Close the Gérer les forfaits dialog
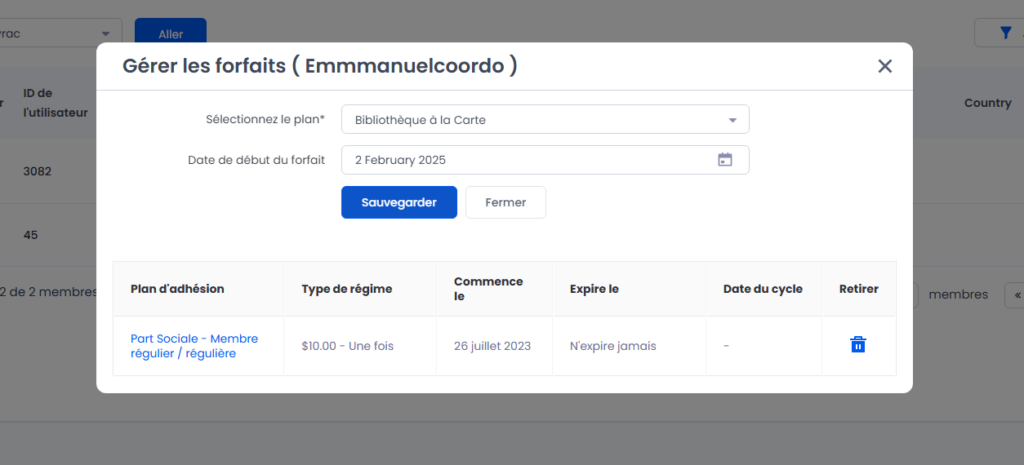 click(x=884, y=66)
